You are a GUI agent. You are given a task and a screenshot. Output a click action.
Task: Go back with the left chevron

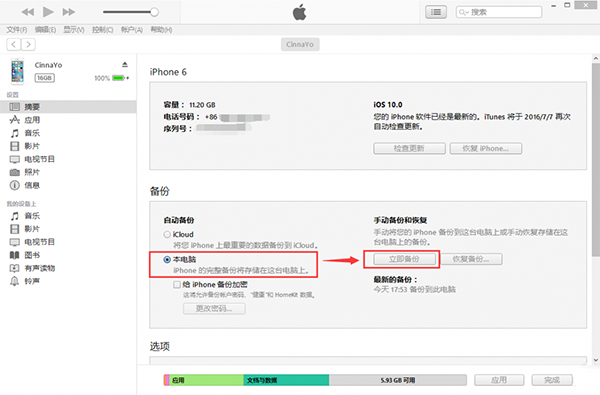[x=14, y=44]
